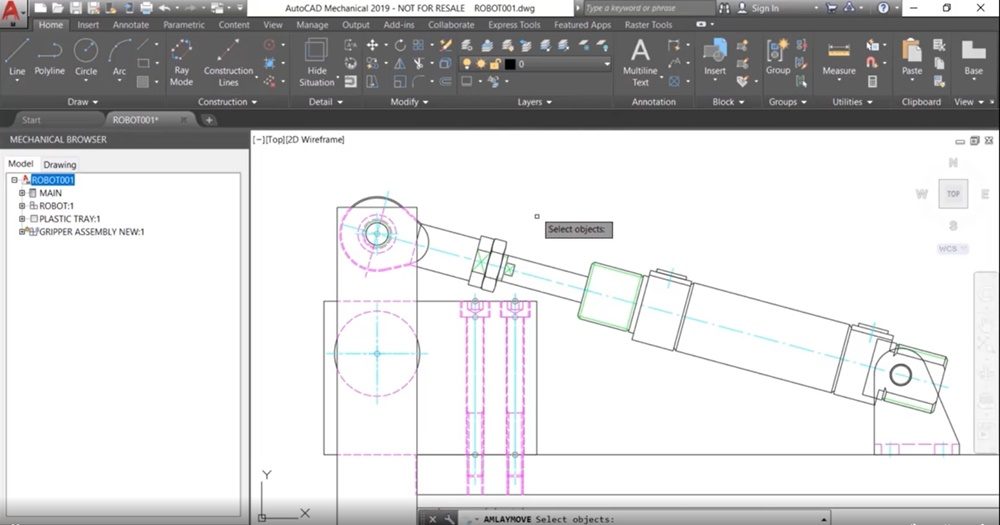Select GRIPPER ASSEMBLY NEW:1 in tree
The width and height of the screenshot is (1000, 525).
tap(91, 232)
